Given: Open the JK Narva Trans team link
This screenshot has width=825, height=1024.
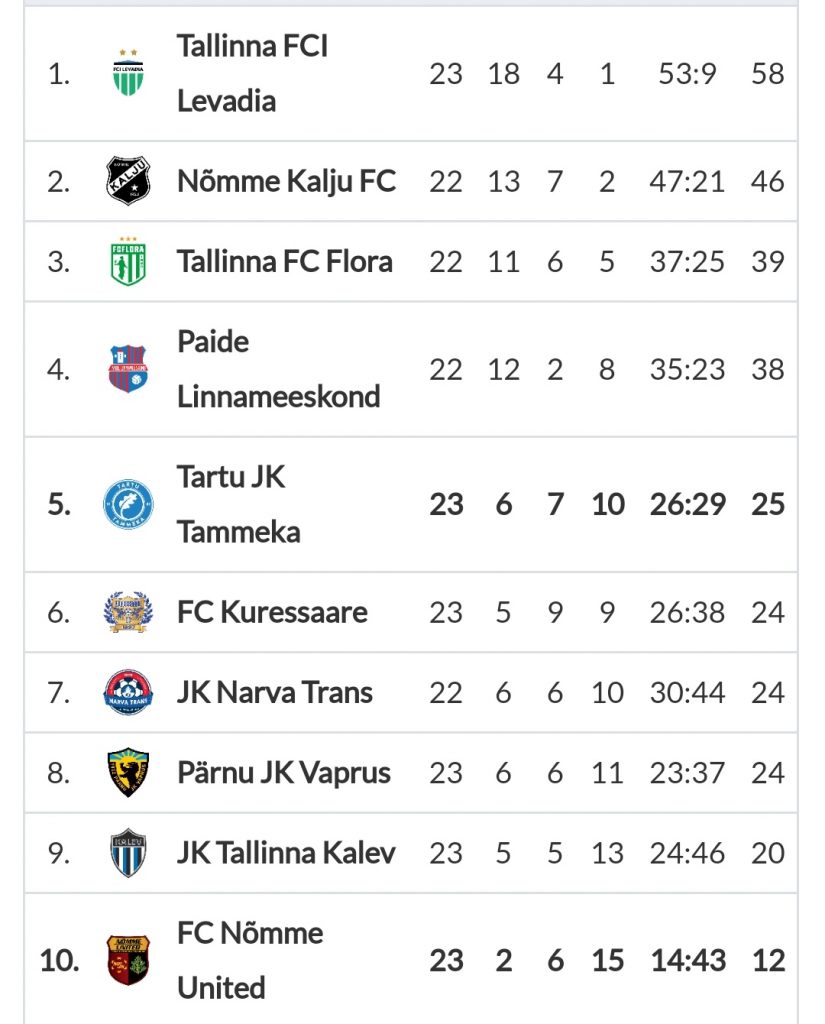Looking at the screenshot, I should tap(274, 692).
